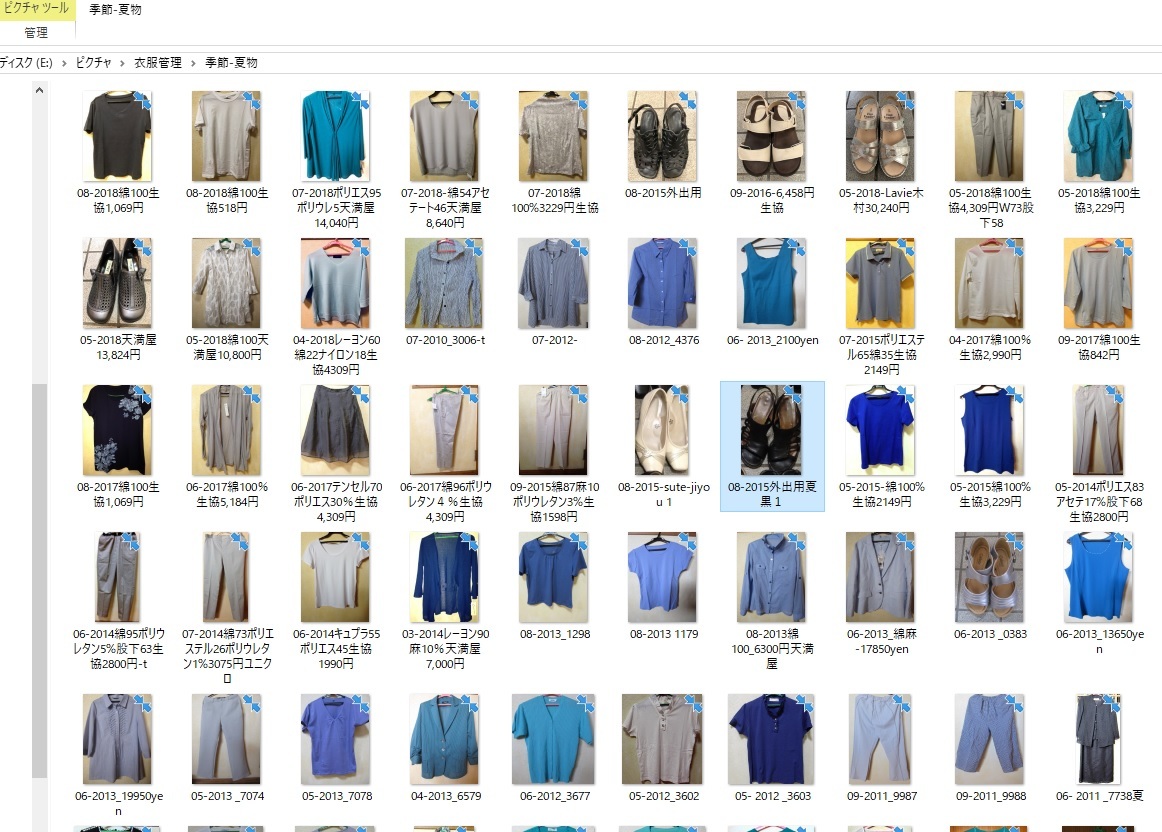Click the scroll-up arrow of the side scrollbar
The width and height of the screenshot is (1162, 832).
pyautogui.click(x=39, y=90)
